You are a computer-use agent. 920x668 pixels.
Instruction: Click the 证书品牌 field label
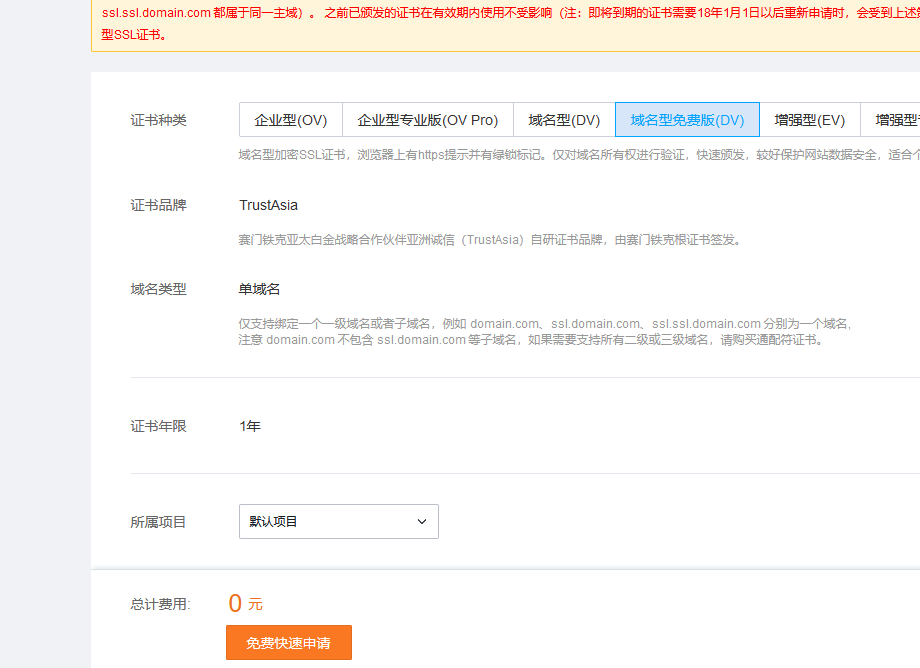tap(158, 205)
